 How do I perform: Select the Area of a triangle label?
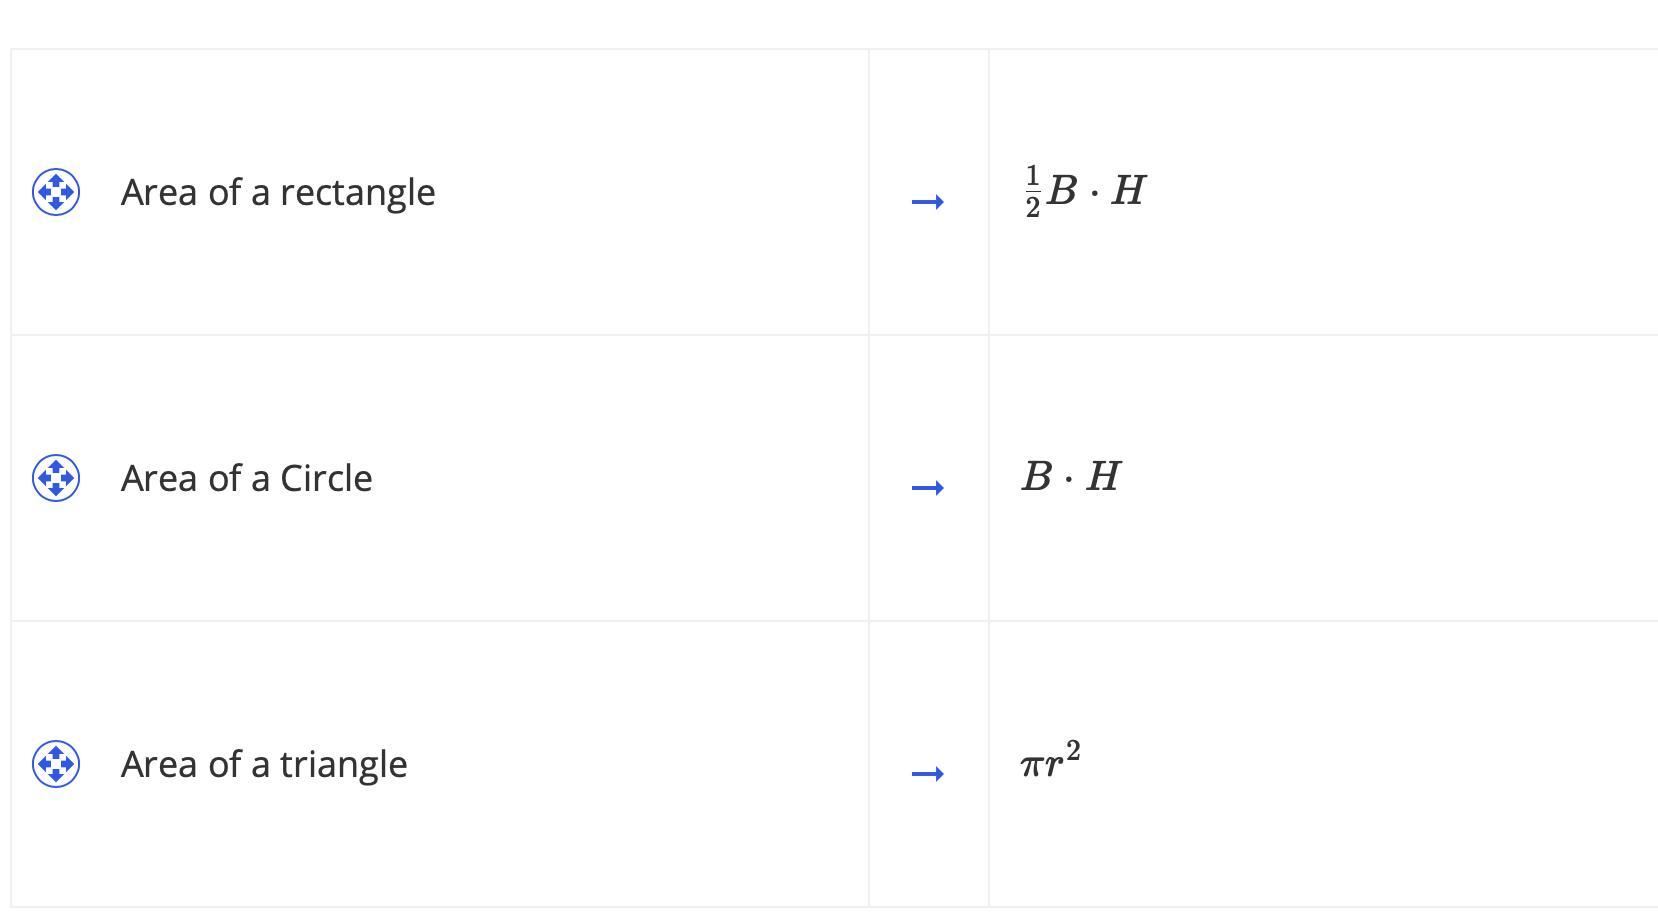click(264, 764)
